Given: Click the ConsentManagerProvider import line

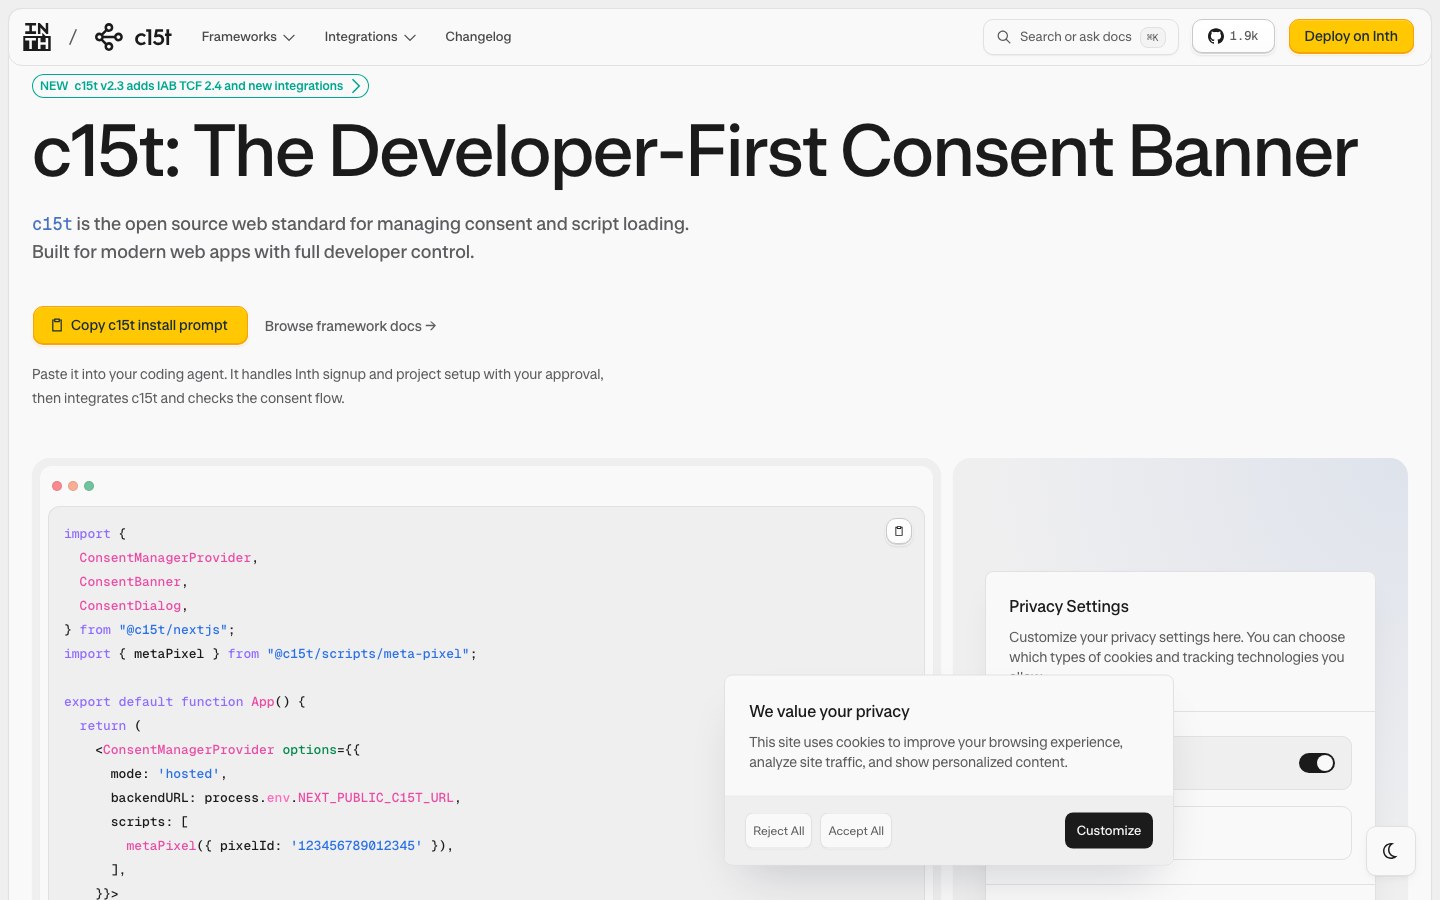Looking at the screenshot, I should coord(169,558).
